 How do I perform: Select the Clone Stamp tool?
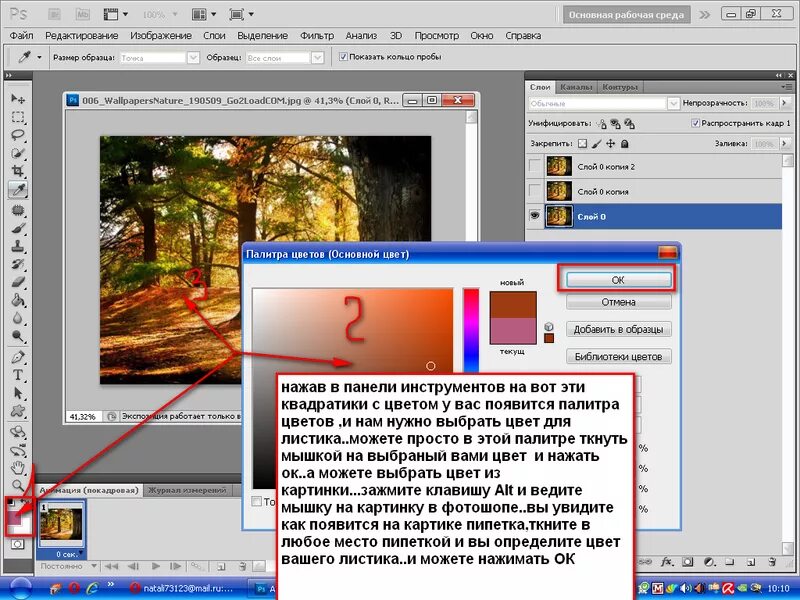[18, 246]
